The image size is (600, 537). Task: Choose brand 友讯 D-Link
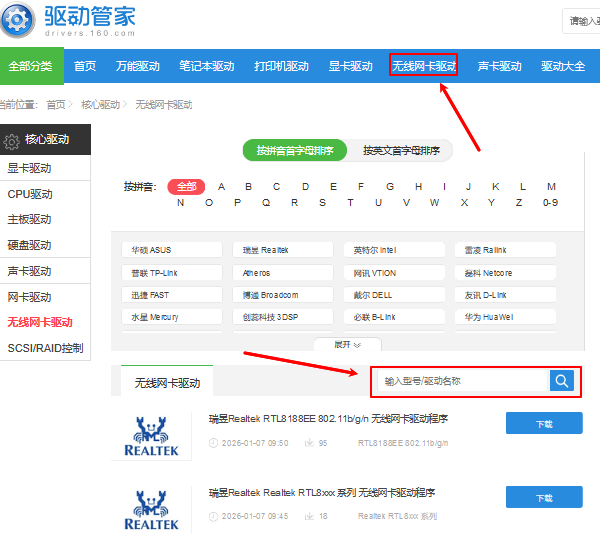(x=505, y=295)
